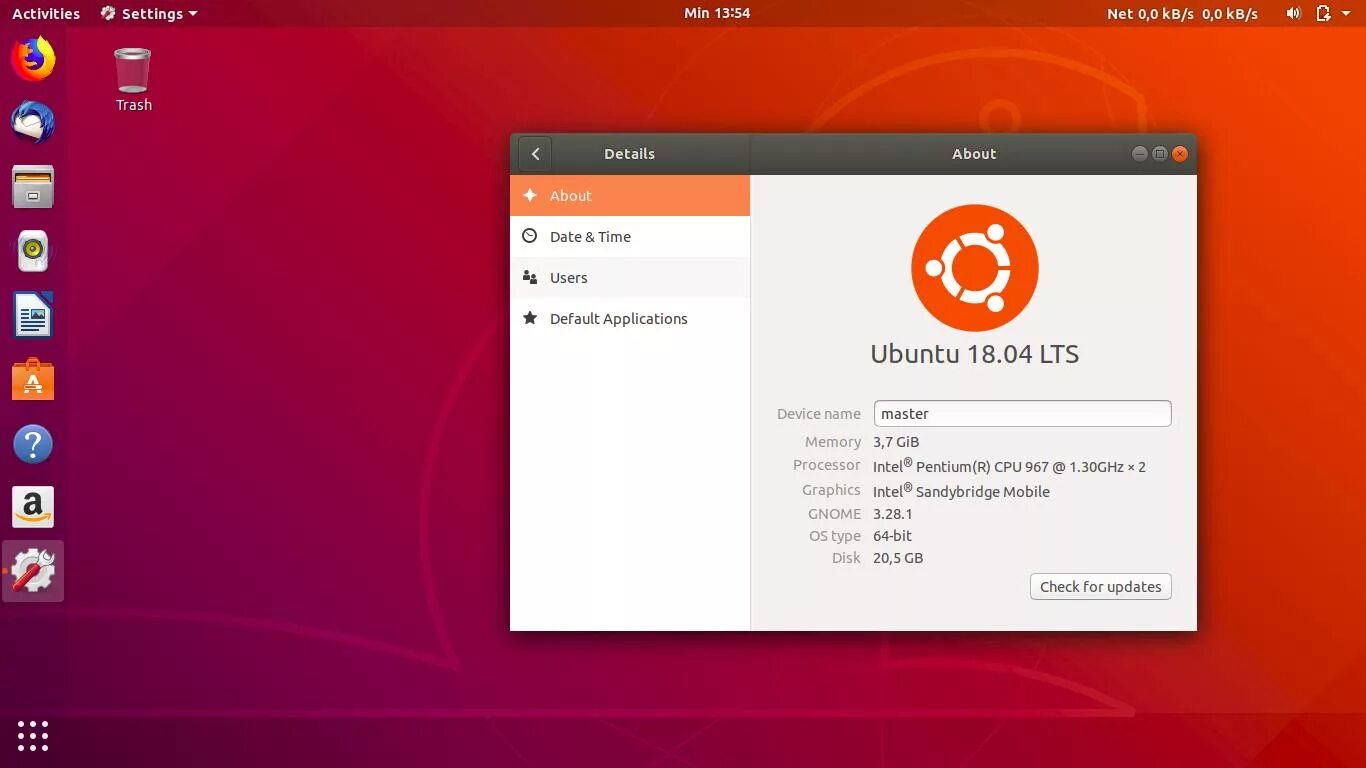Open the Default Applications row's label
The height and width of the screenshot is (768, 1366).
[619, 319]
